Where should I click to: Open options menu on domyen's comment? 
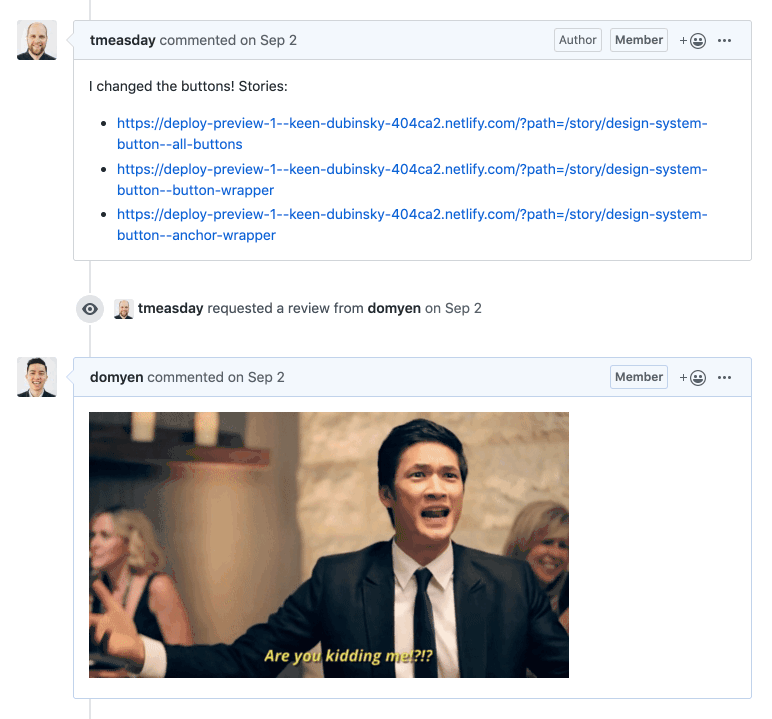pos(724,378)
